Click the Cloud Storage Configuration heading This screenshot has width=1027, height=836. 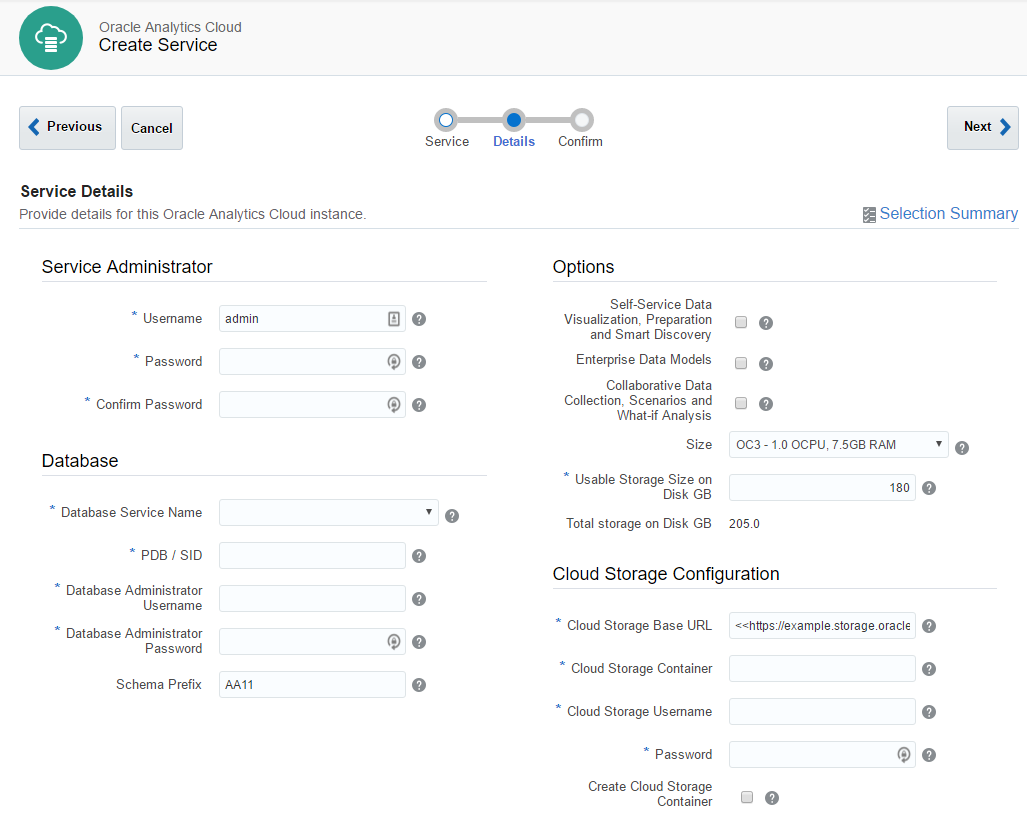pos(666,574)
